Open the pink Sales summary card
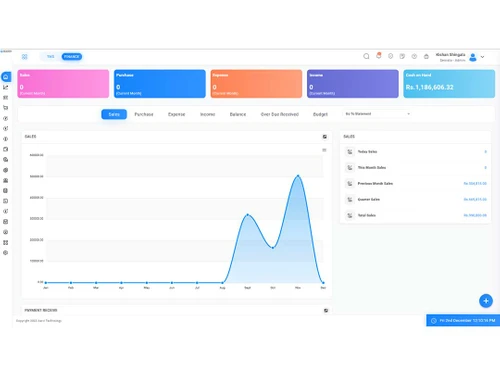 tap(63, 84)
